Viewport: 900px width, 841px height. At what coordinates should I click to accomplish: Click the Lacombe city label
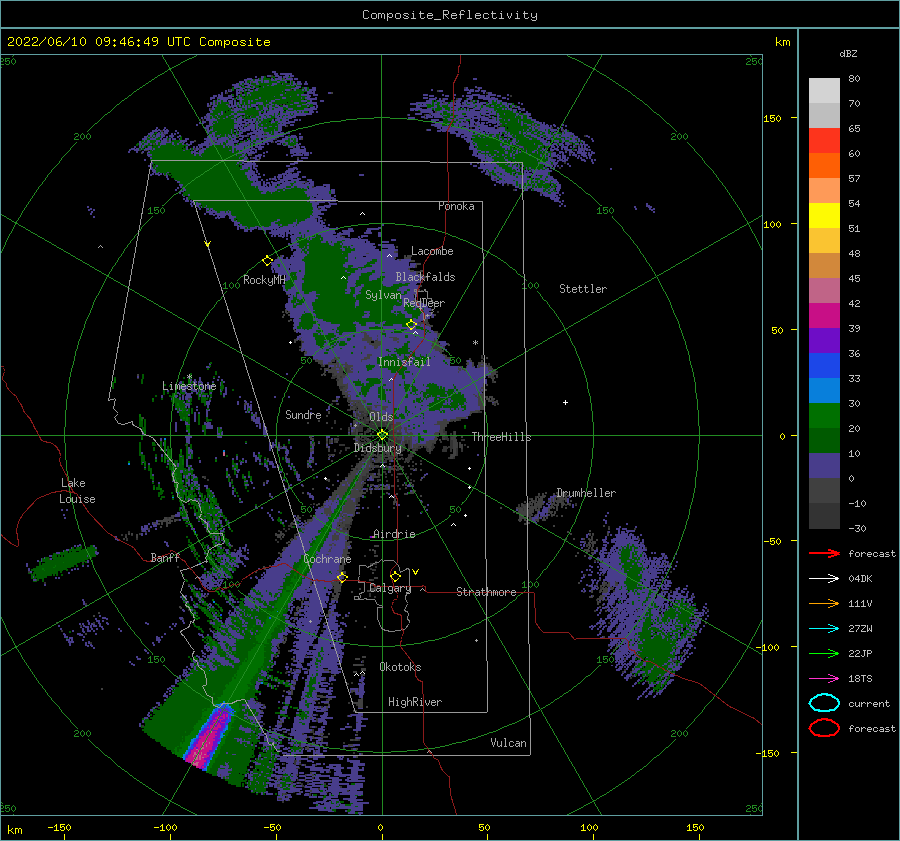[432, 251]
